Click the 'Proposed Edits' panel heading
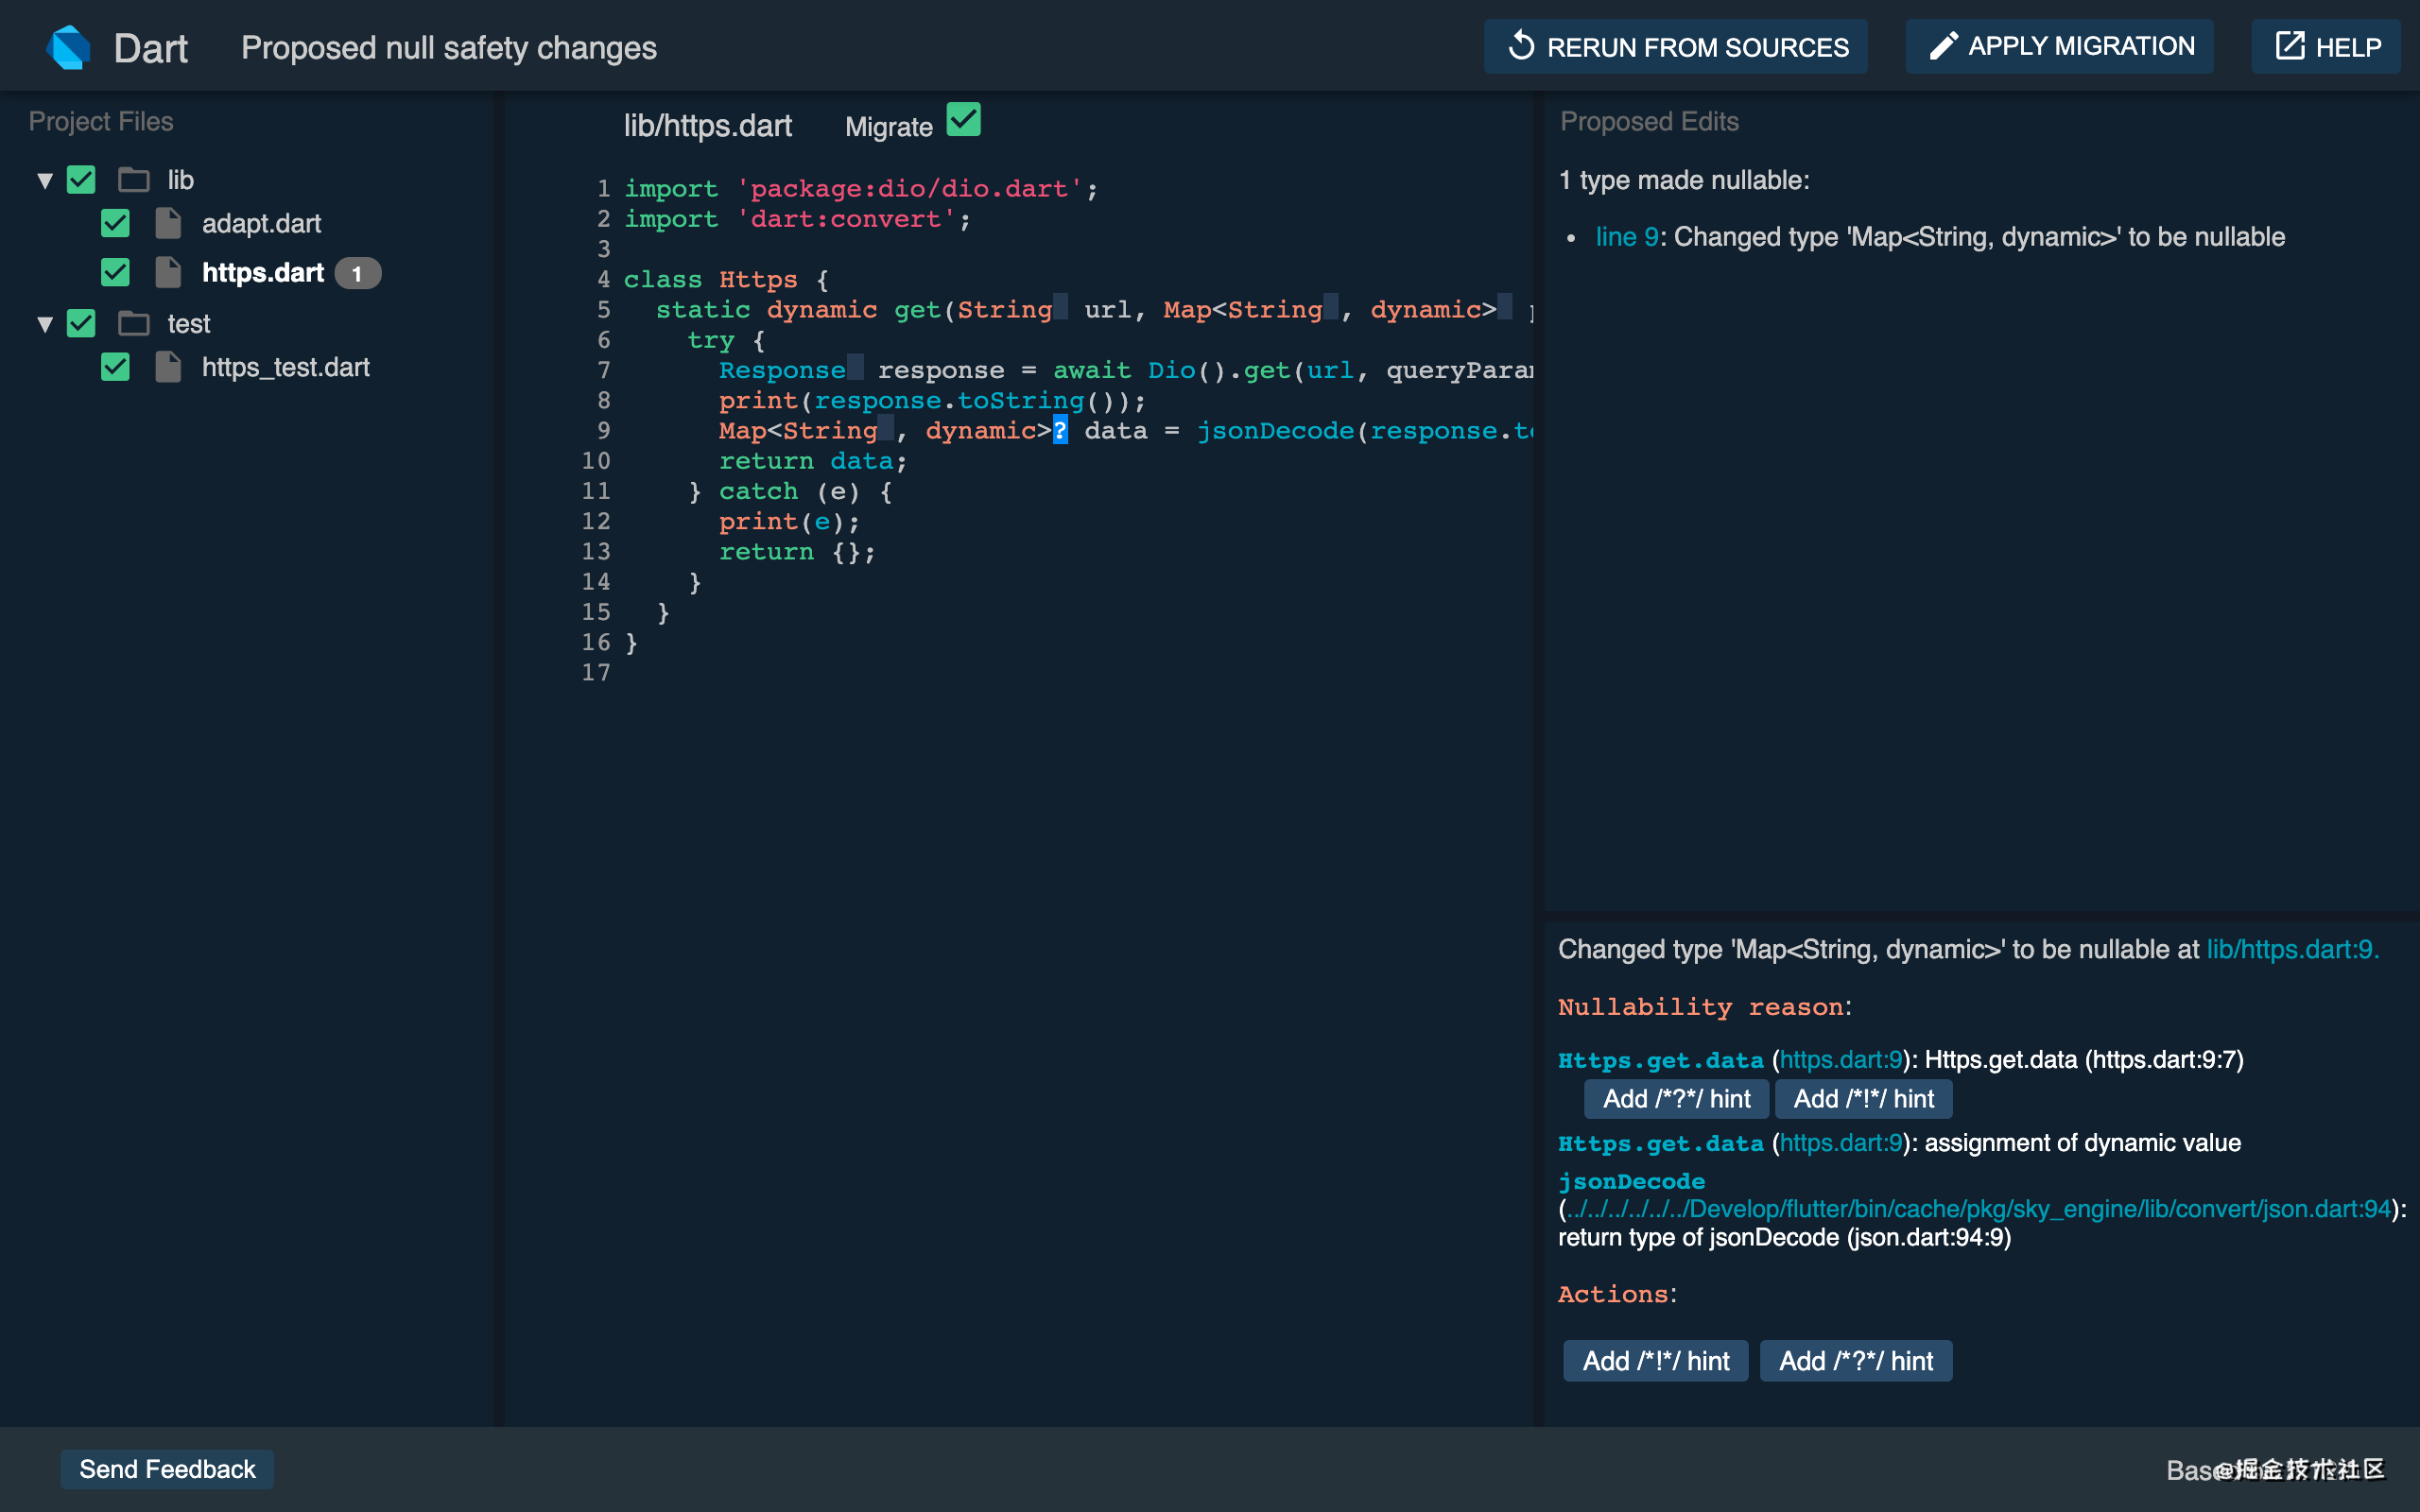Image resolution: width=2420 pixels, height=1512 pixels. click(1649, 121)
